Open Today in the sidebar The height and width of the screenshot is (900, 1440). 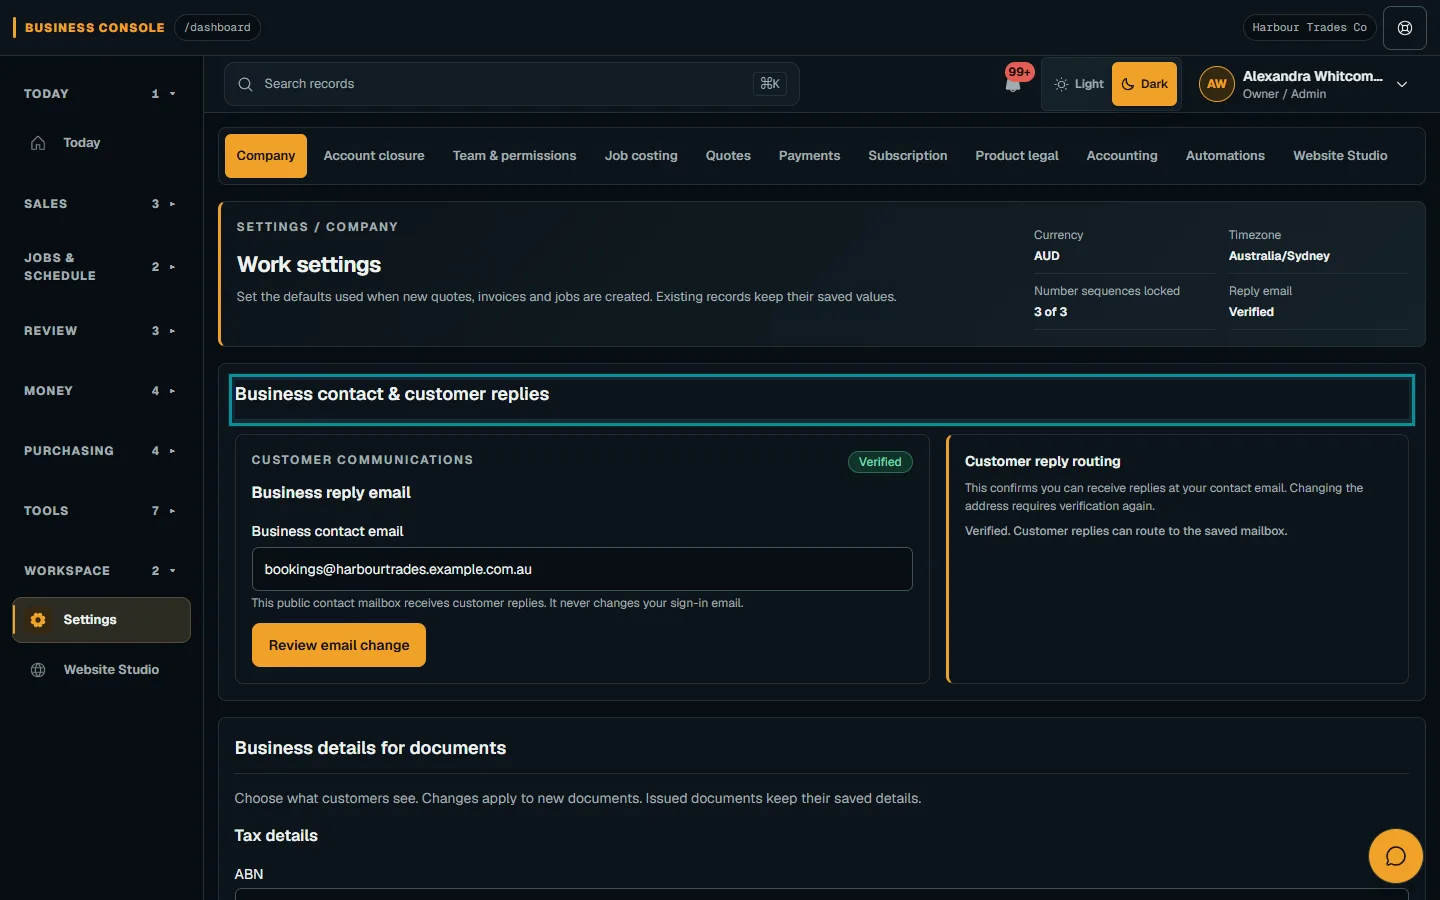coord(102,143)
